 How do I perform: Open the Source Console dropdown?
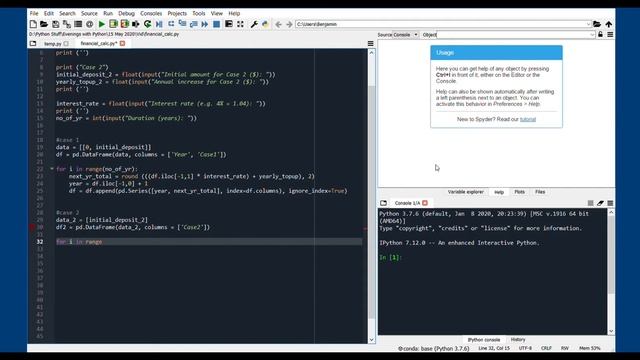point(405,35)
